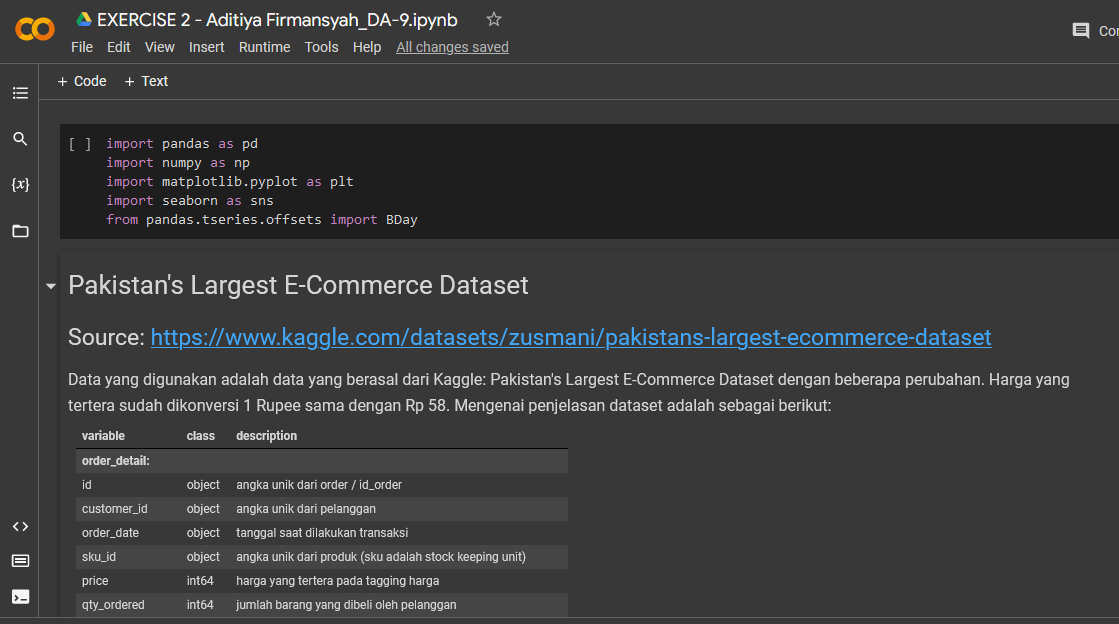Open the notebook search sidebar
The height and width of the screenshot is (624, 1119).
(20, 139)
